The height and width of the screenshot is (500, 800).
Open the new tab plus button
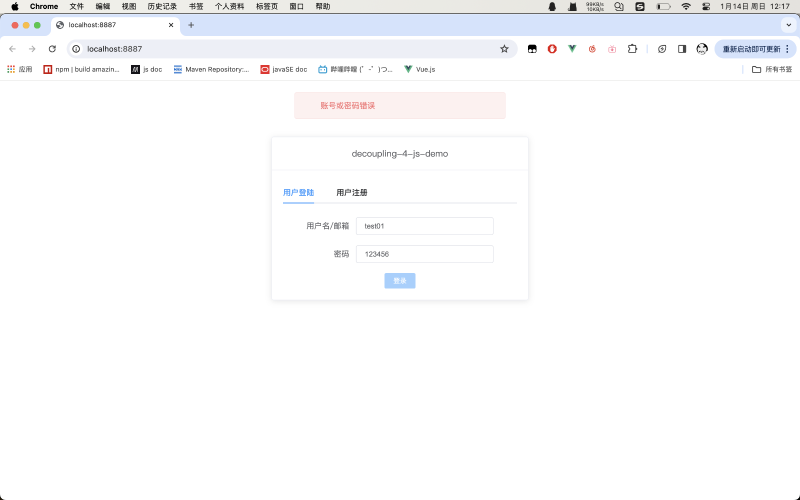(191, 25)
